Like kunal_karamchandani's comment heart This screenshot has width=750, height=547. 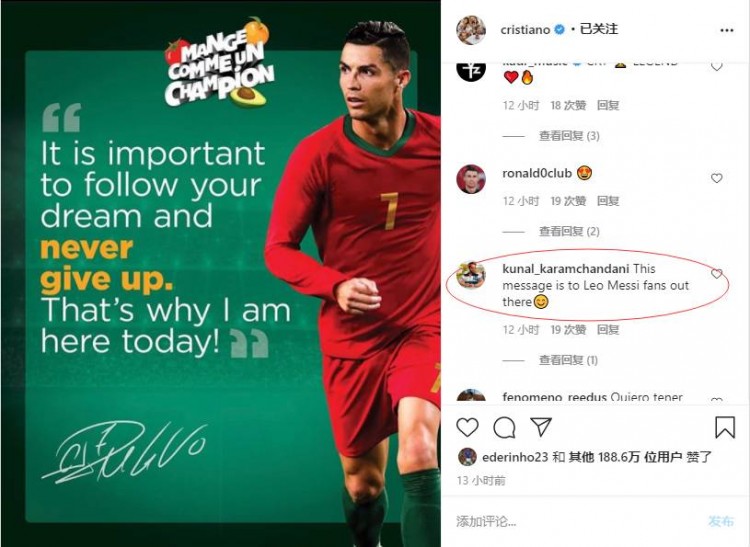(x=716, y=274)
